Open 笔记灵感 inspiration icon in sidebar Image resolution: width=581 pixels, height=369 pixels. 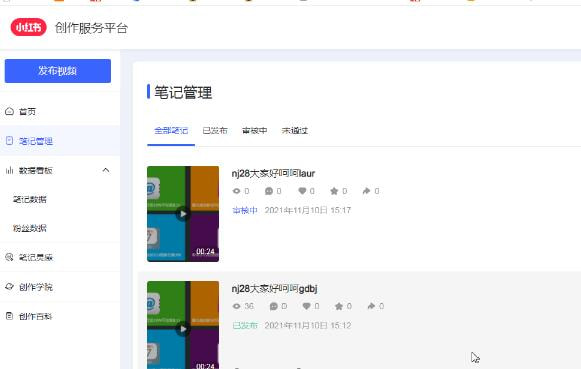pyautogui.click(x=10, y=257)
